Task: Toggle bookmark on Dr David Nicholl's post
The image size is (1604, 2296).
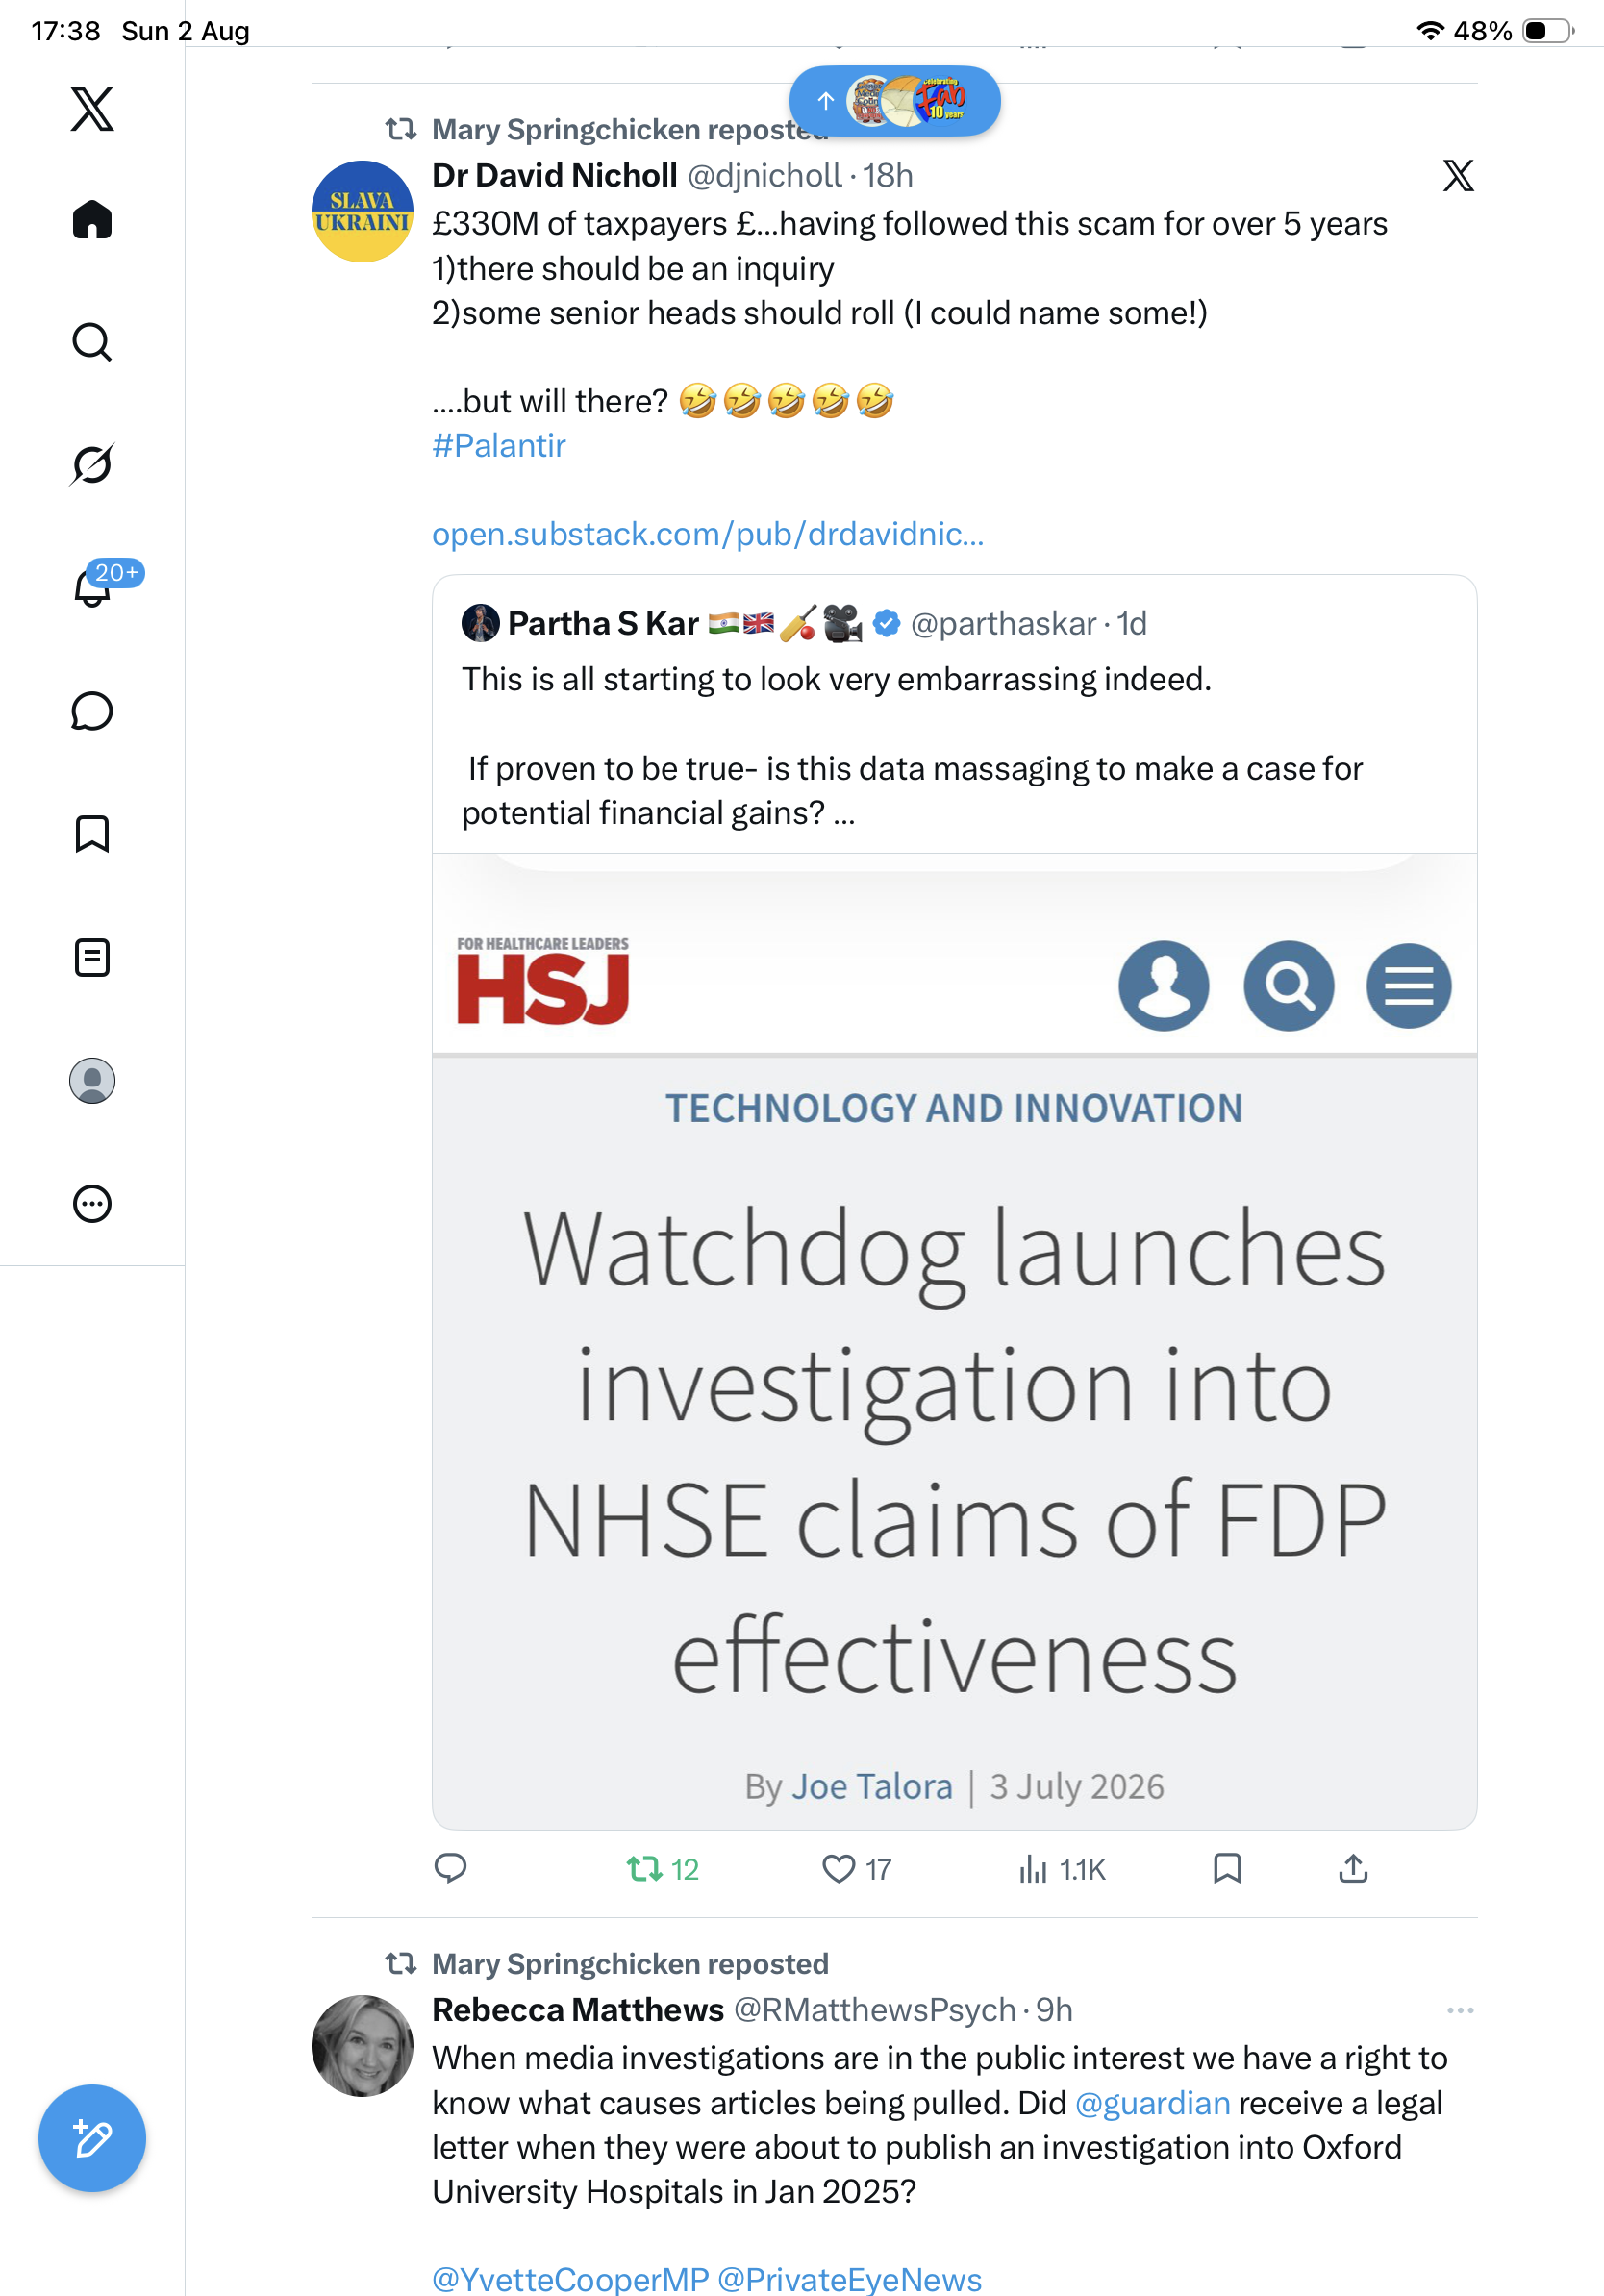Action: pos(1227,1868)
